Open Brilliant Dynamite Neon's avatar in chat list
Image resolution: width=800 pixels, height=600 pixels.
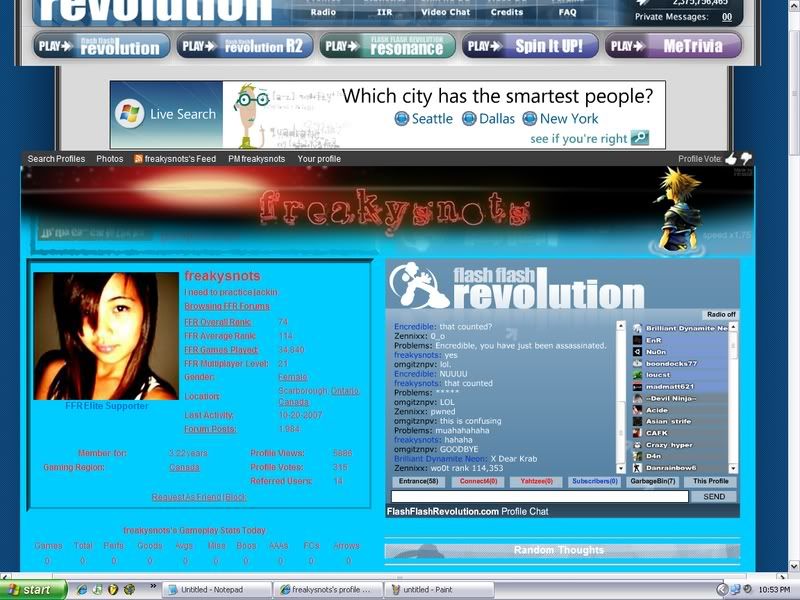(x=637, y=329)
